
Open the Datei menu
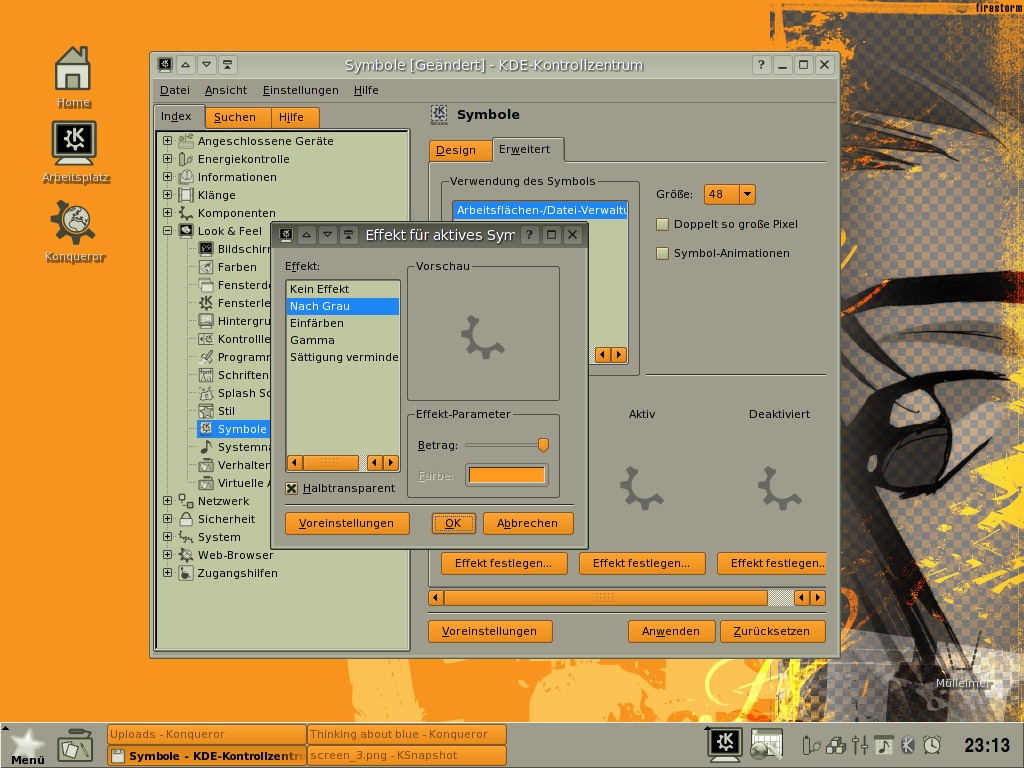[174, 90]
